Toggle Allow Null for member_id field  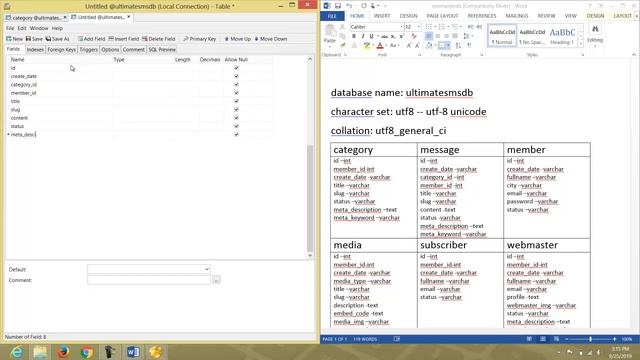236,93
